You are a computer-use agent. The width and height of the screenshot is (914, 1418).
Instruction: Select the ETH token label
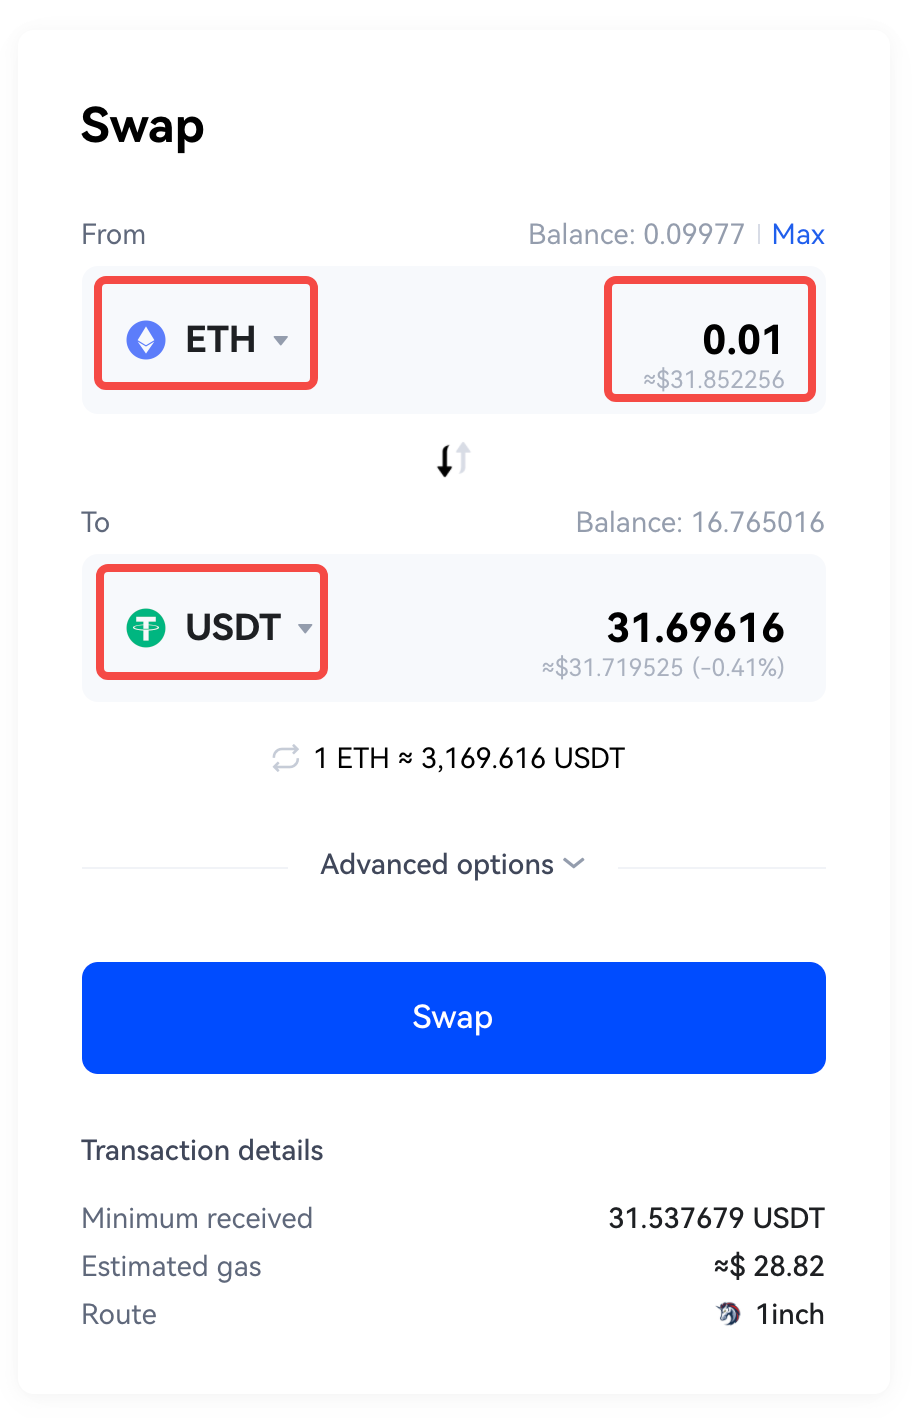click(221, 340)
